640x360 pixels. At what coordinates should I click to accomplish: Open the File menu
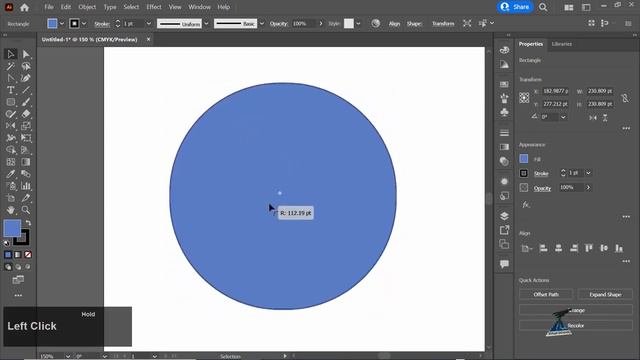tap(49, 7)
